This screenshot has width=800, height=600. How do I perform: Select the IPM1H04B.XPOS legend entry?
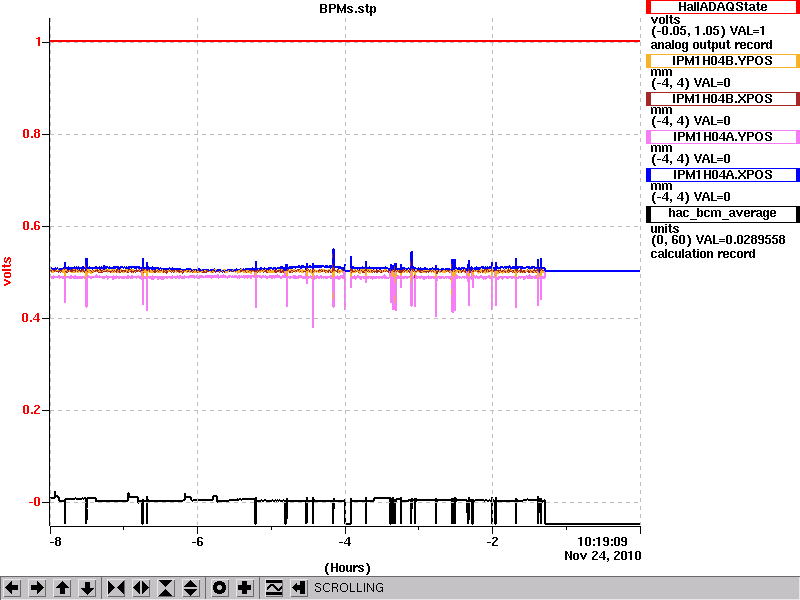[722, 99]
